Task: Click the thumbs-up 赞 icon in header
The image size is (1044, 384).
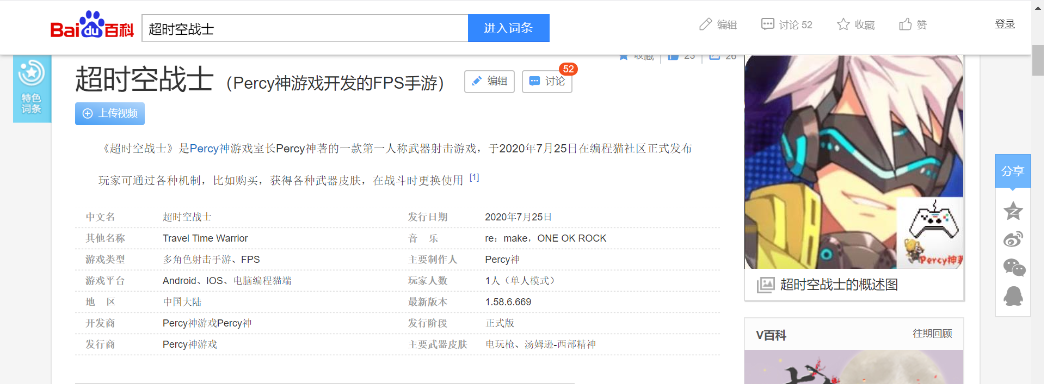Action: (x=905, y=25)
